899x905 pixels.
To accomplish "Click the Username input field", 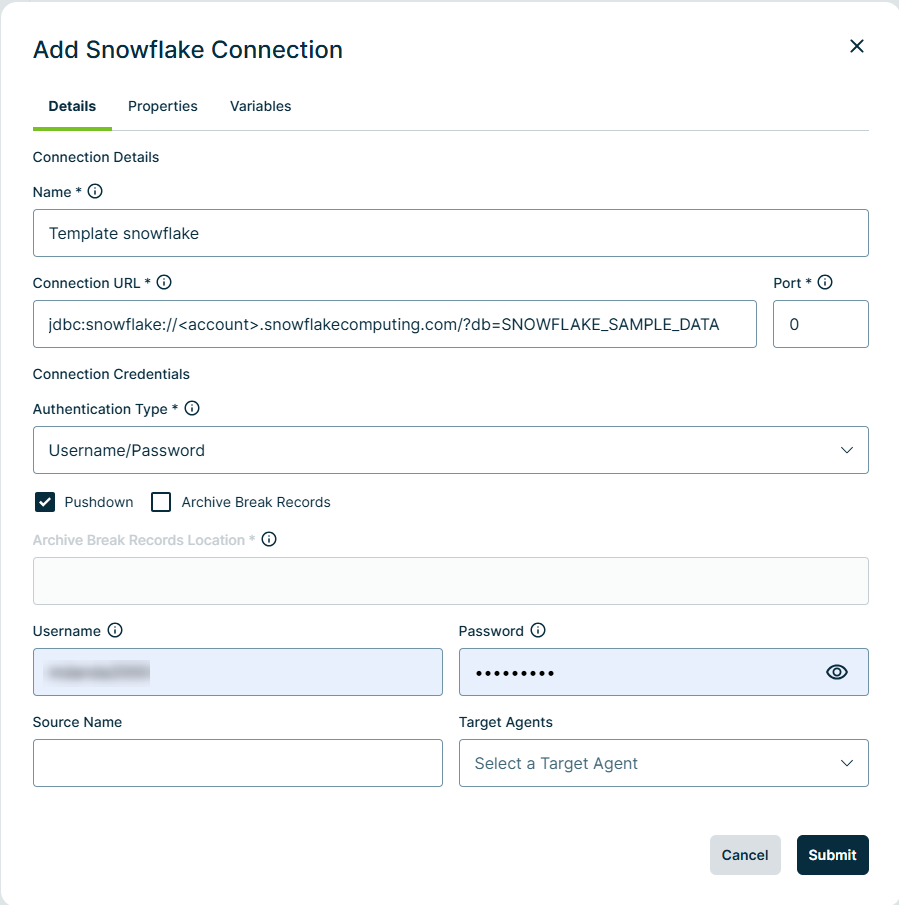I will (x=238, y=672).
